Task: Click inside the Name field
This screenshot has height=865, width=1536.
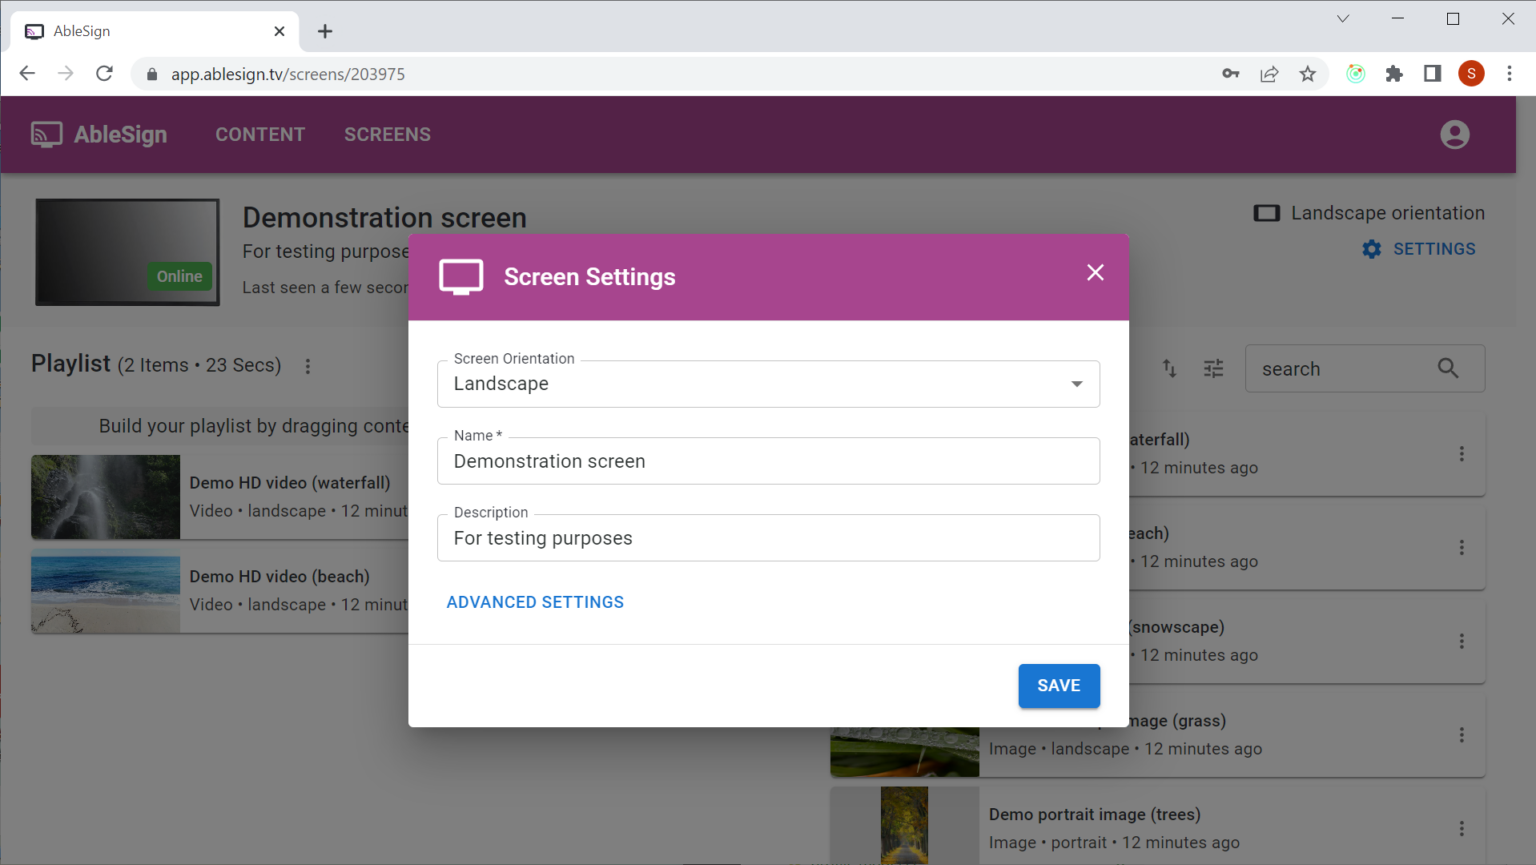Action: click(768, 461)
